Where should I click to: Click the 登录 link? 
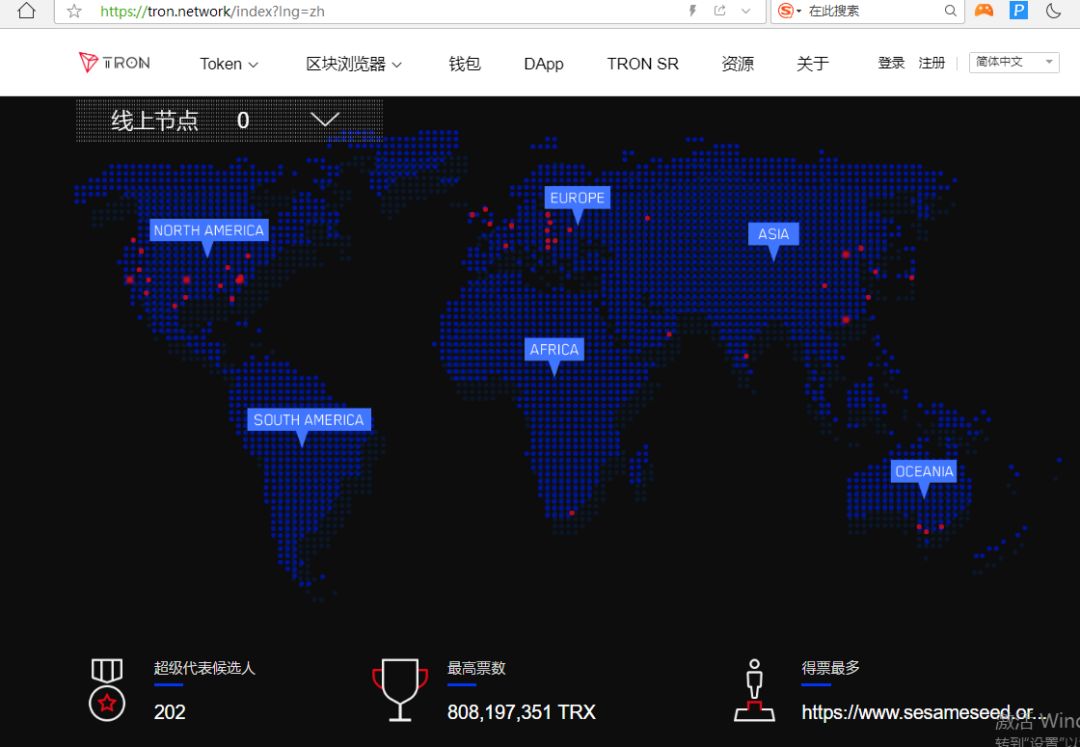(891, 63)
